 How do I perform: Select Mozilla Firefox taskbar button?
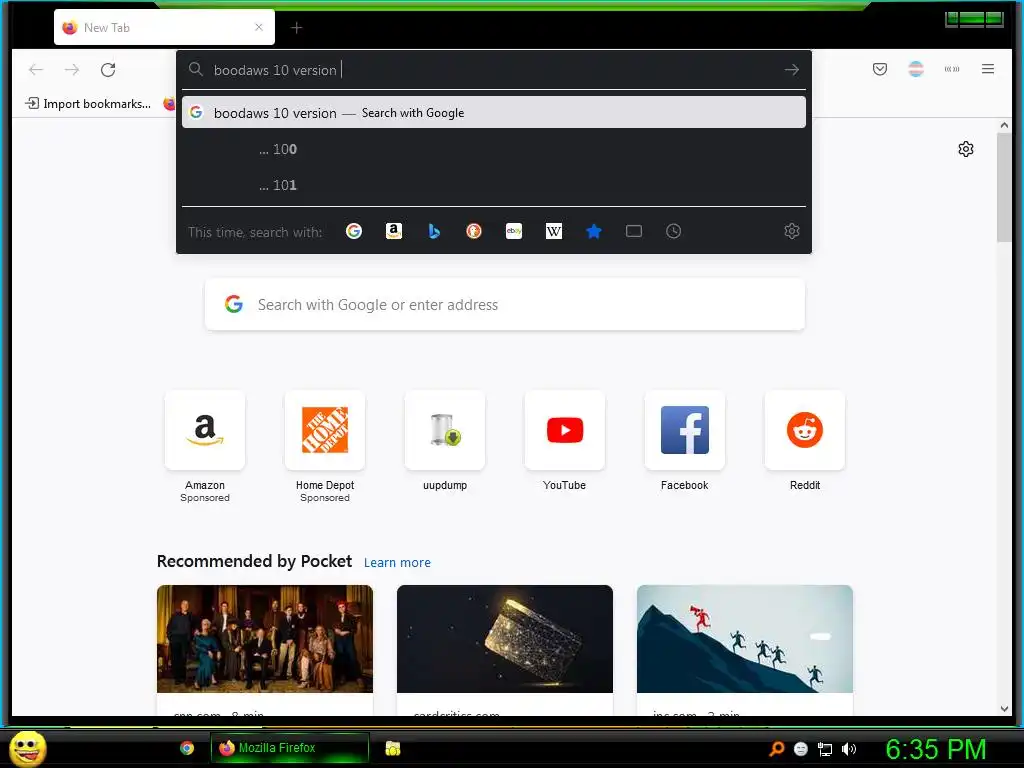(289, 748)
